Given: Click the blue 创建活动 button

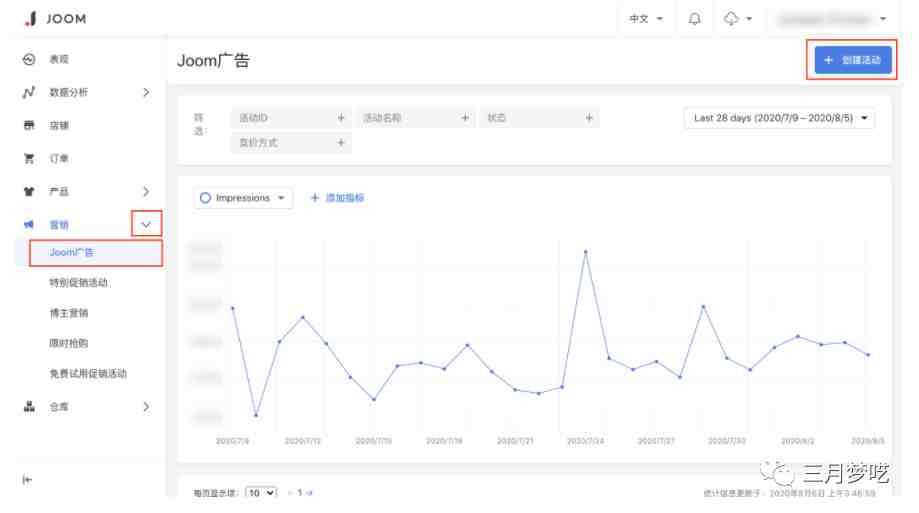Looking at the screenshot, I should click(x=853, y=60).
